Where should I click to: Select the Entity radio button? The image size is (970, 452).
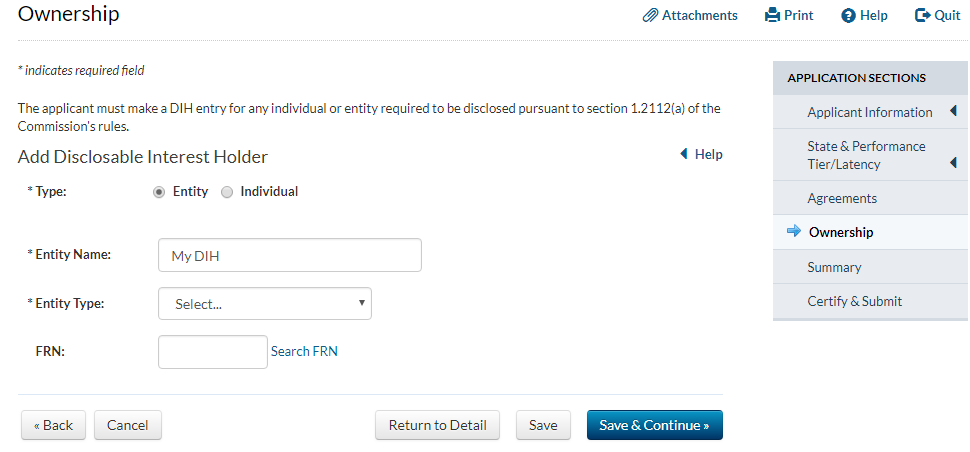coord(159,192)
